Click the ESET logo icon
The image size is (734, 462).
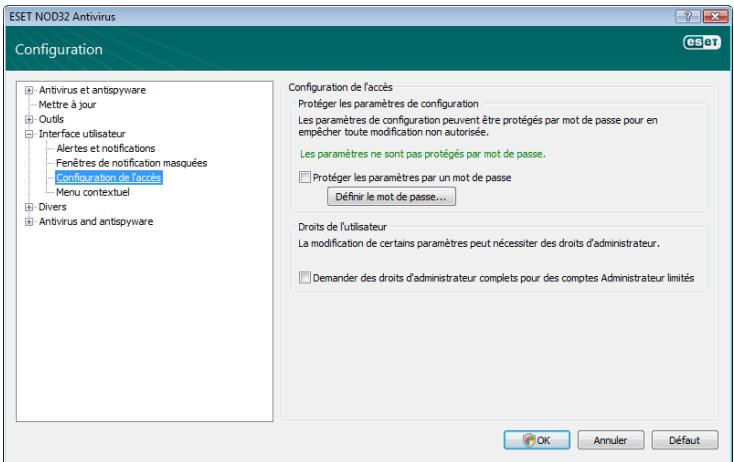[702, 42]
